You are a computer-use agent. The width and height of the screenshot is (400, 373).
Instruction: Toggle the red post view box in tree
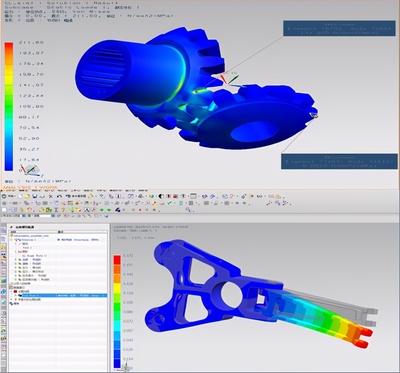(15, 291)
